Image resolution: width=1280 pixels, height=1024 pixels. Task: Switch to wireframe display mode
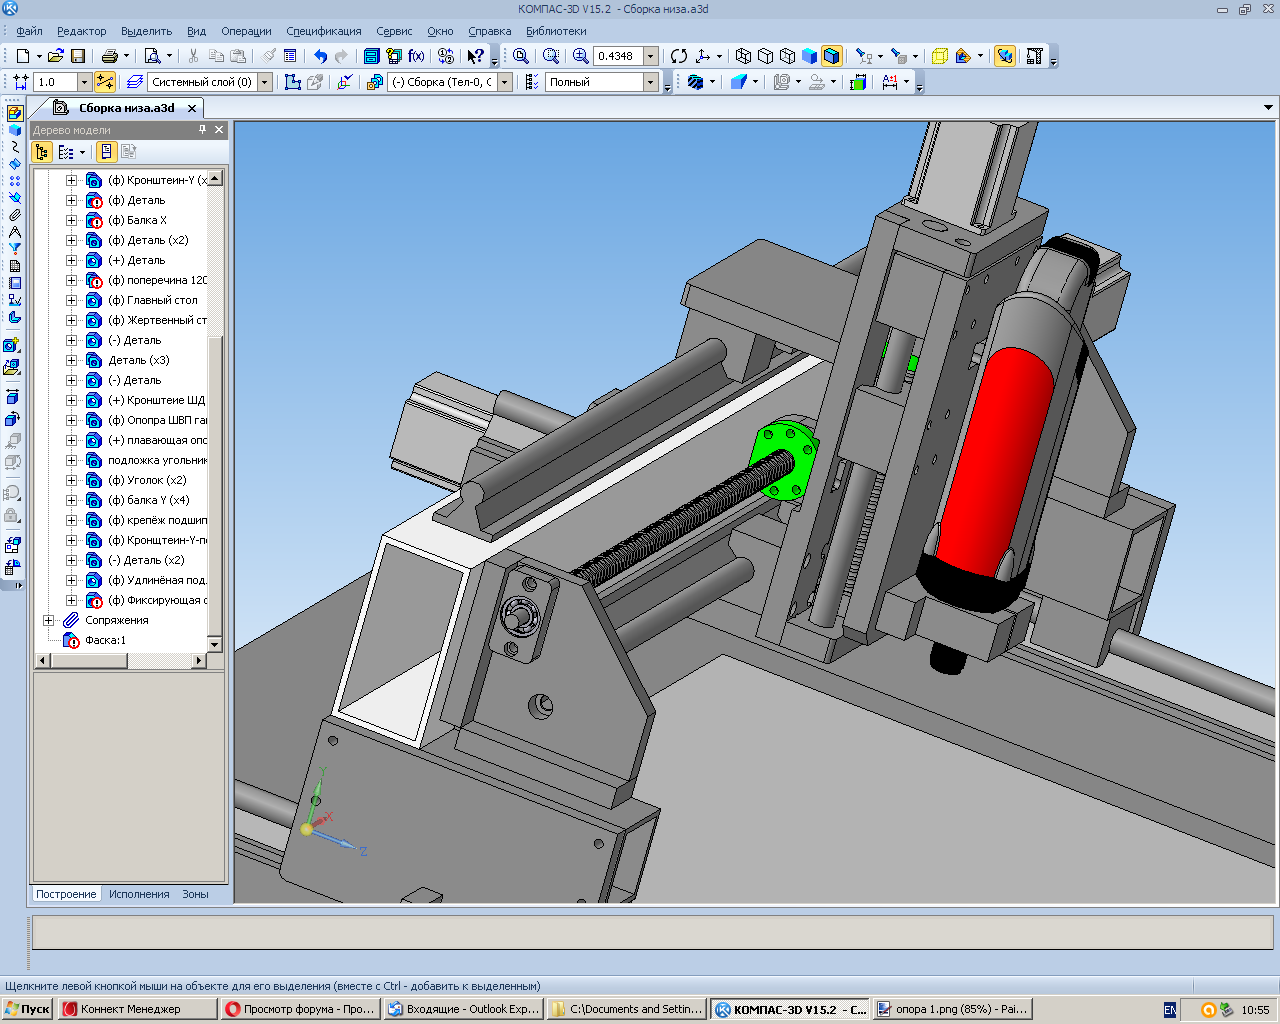point(743,56)
